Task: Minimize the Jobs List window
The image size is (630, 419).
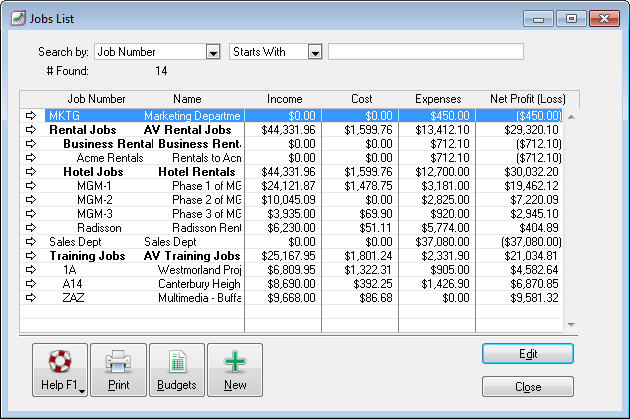Action: pos(538,19)
